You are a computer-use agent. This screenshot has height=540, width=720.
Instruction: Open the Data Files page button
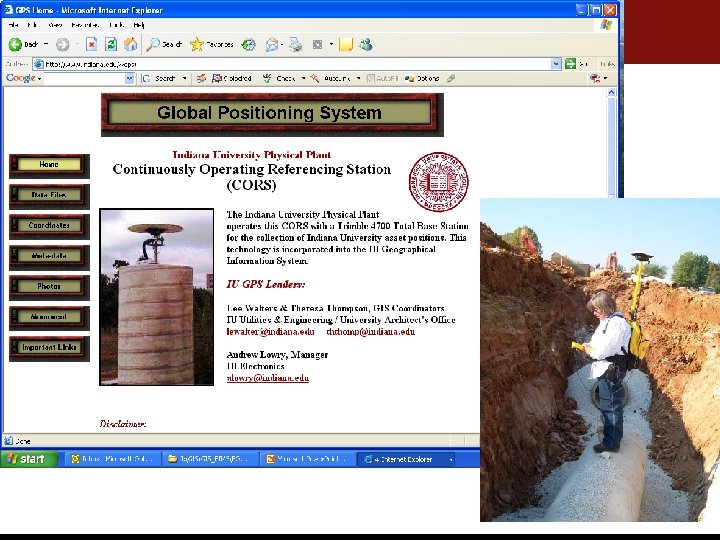(x=49, y=196)
